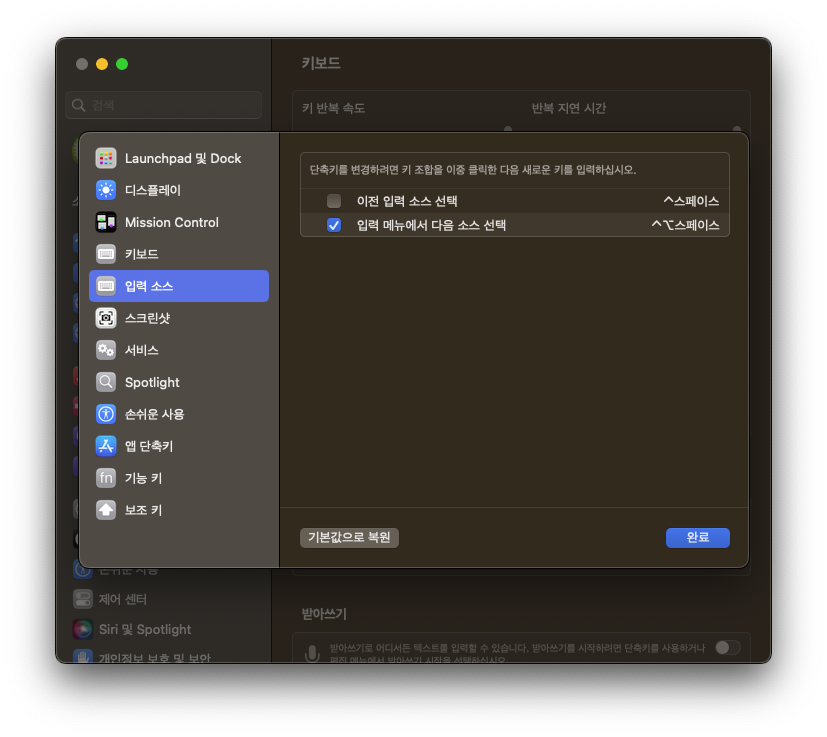
Task: Click the 키 반복 속도 label
Action: (333, 108)
